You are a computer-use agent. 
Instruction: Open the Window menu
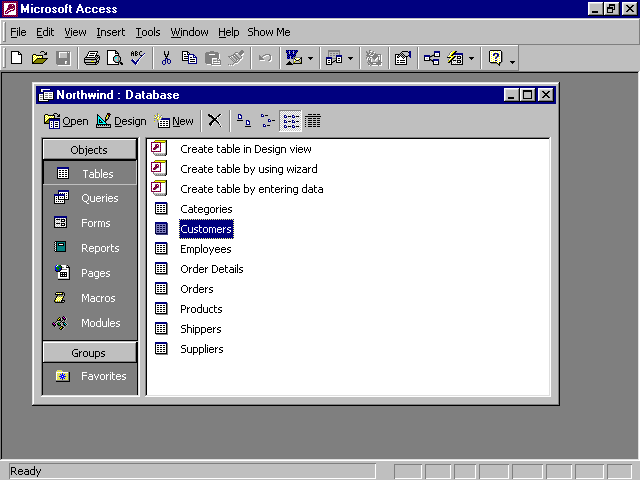click(x=189, y=32)
